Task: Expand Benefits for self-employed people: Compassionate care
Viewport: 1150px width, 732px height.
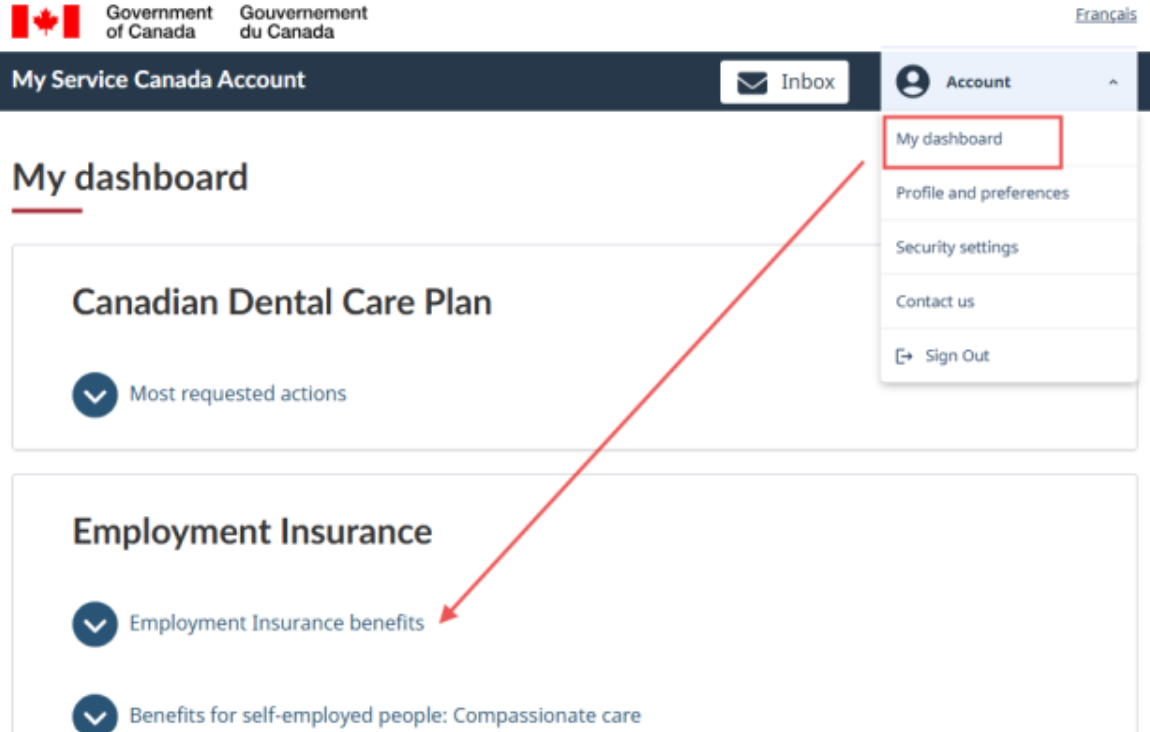Action: pos(385,716)
